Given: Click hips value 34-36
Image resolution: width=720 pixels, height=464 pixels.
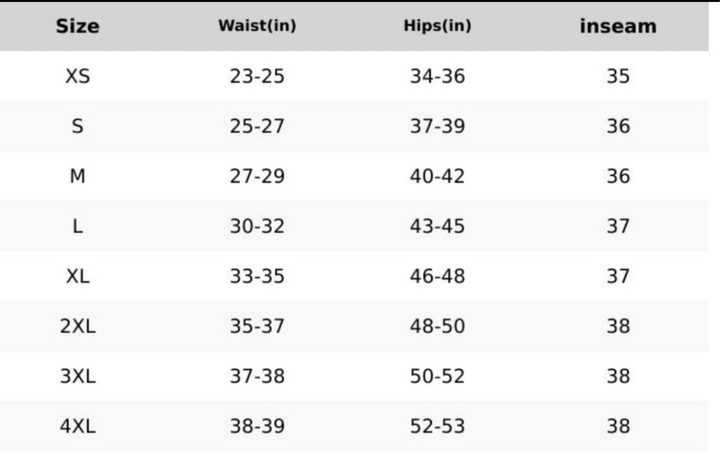Looking at the screenshot, I should 437,76.
